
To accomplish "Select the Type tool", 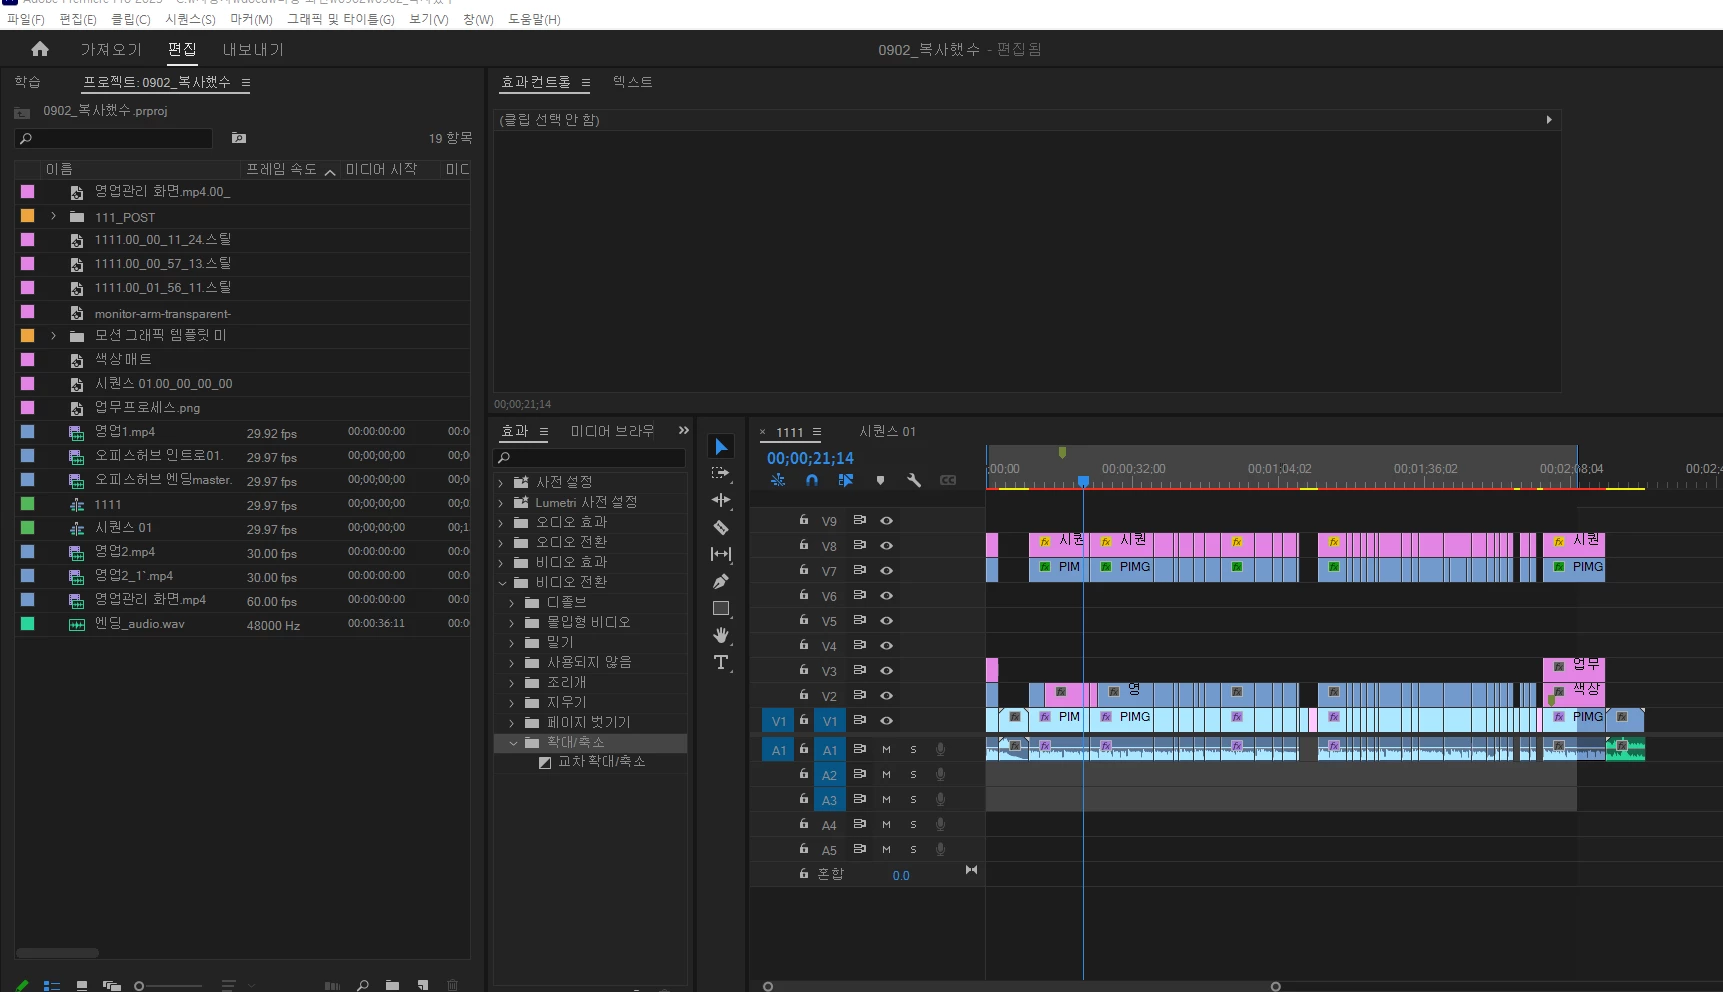I will (x=721, y=662).
